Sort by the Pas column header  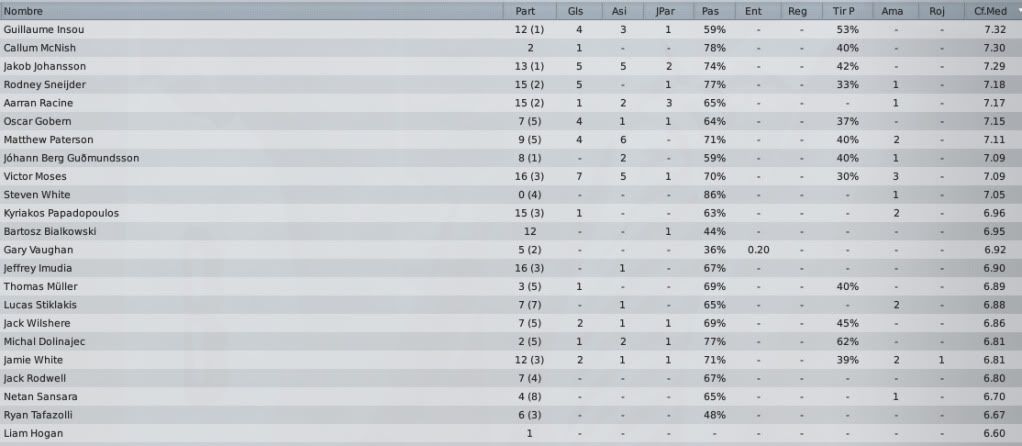point(710,11)
